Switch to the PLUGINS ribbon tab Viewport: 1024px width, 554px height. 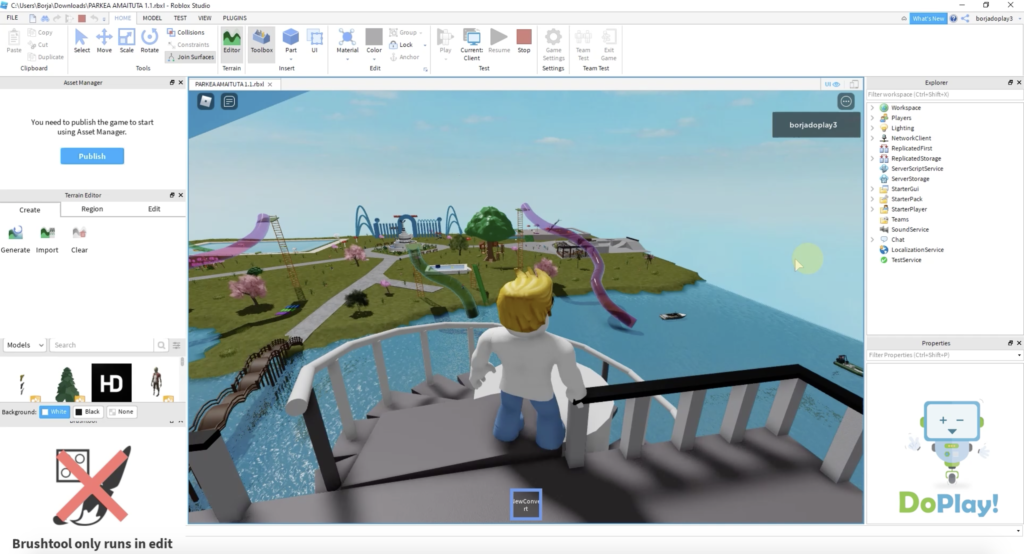[234, 18]
